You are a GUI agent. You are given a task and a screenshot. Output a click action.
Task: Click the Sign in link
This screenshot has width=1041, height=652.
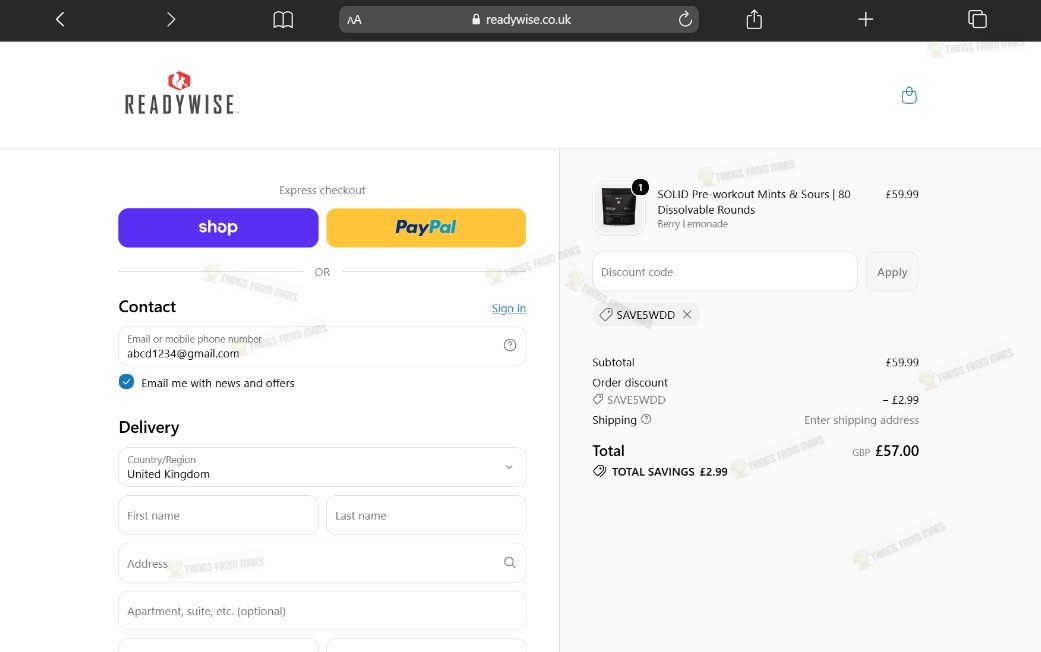[x=509, y=308]
